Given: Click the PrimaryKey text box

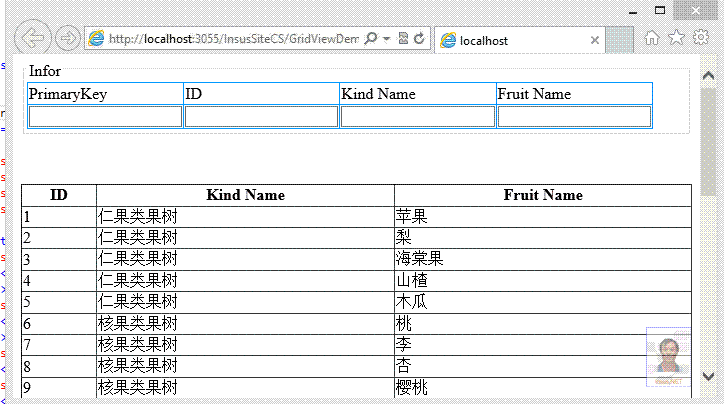Looking at the screenshot, I should coord(105,116).
